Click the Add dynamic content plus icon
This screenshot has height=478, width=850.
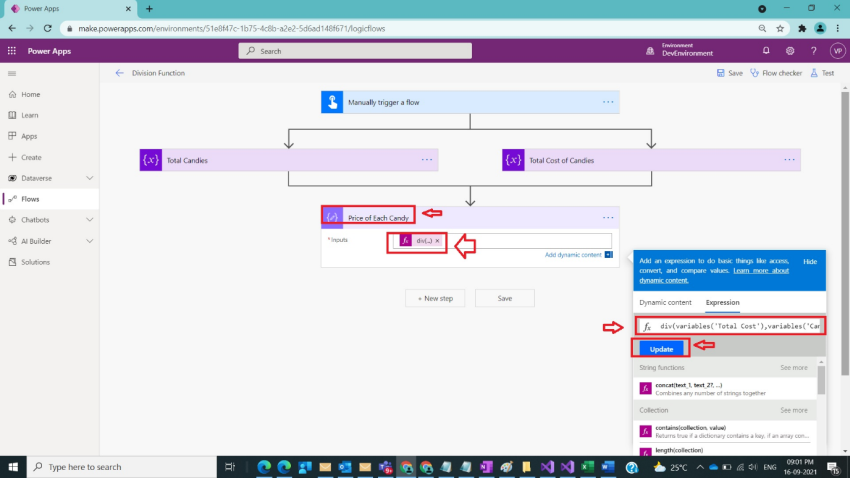(x=608, y=255)
